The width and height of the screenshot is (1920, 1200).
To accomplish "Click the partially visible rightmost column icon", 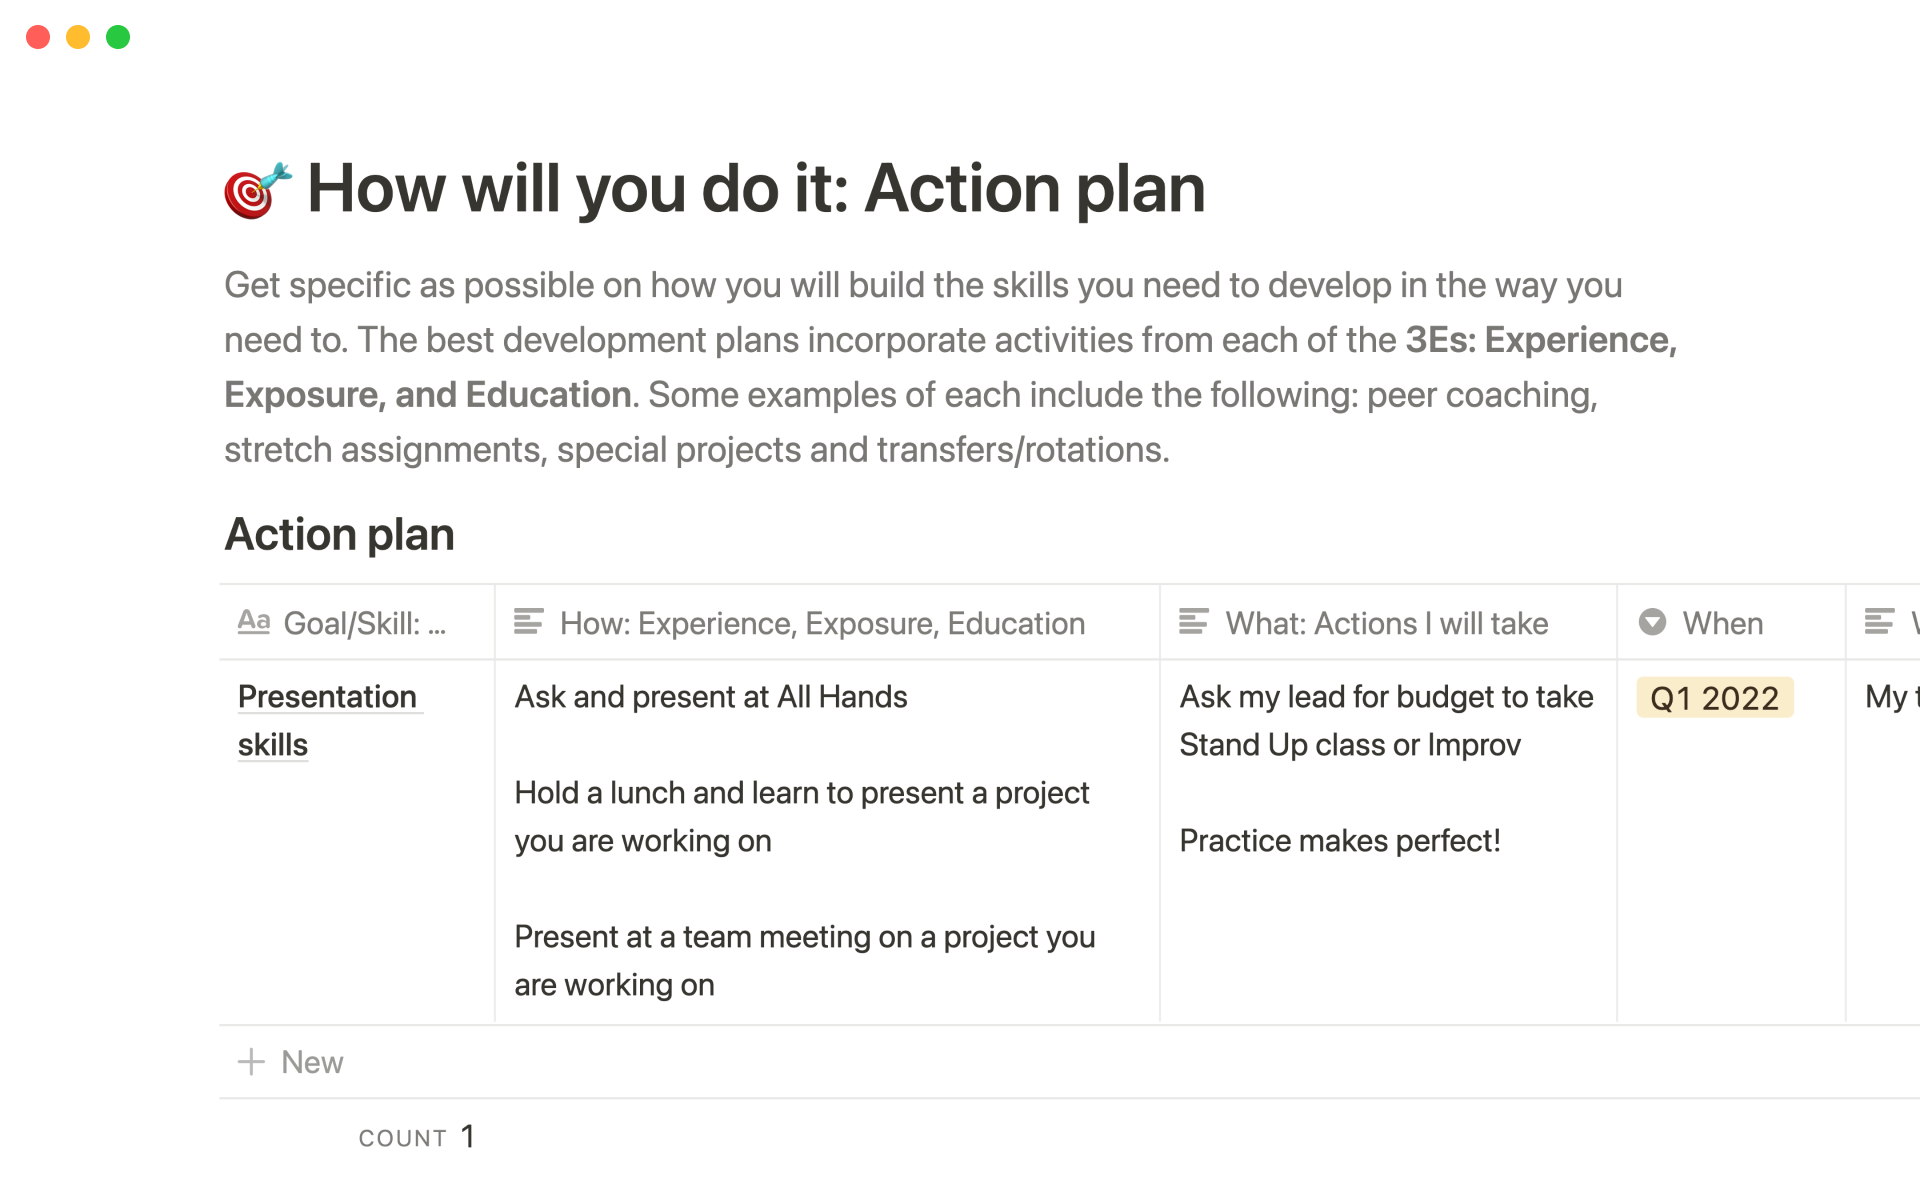I will (1879, 622).
